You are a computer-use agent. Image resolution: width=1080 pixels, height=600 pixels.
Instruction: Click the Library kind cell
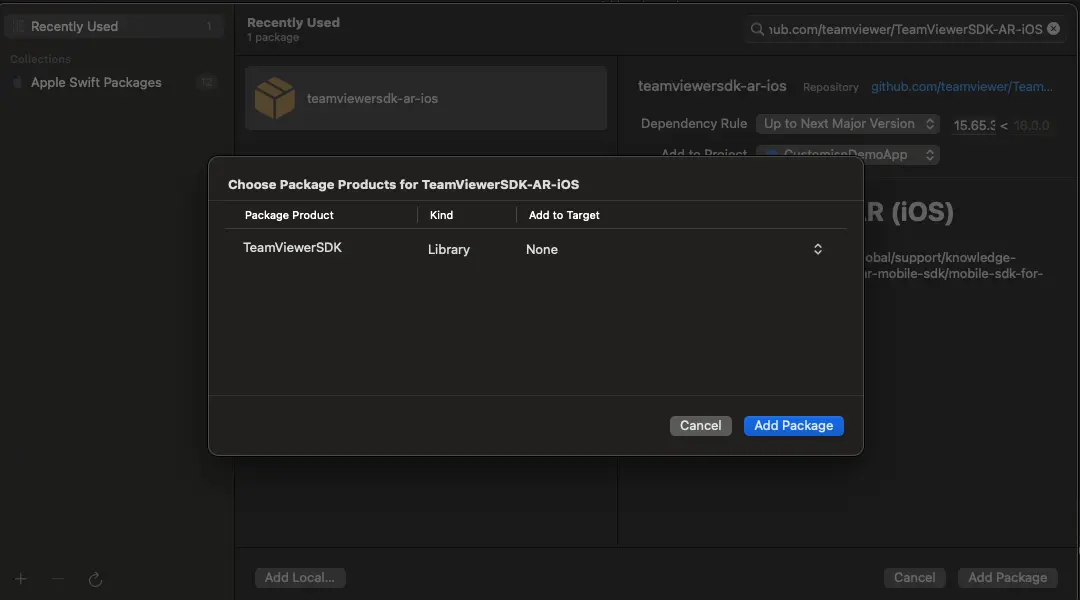tap(448, 249)
